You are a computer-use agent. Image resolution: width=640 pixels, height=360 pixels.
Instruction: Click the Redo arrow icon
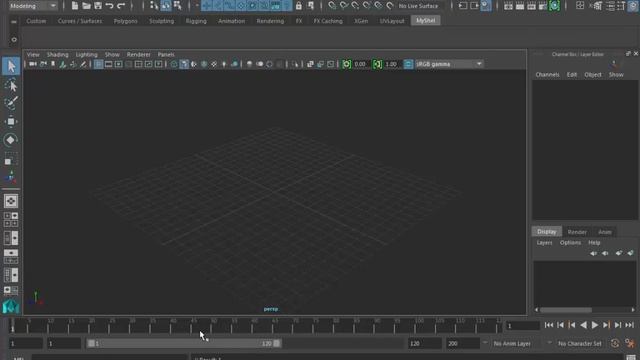point(121,6)
